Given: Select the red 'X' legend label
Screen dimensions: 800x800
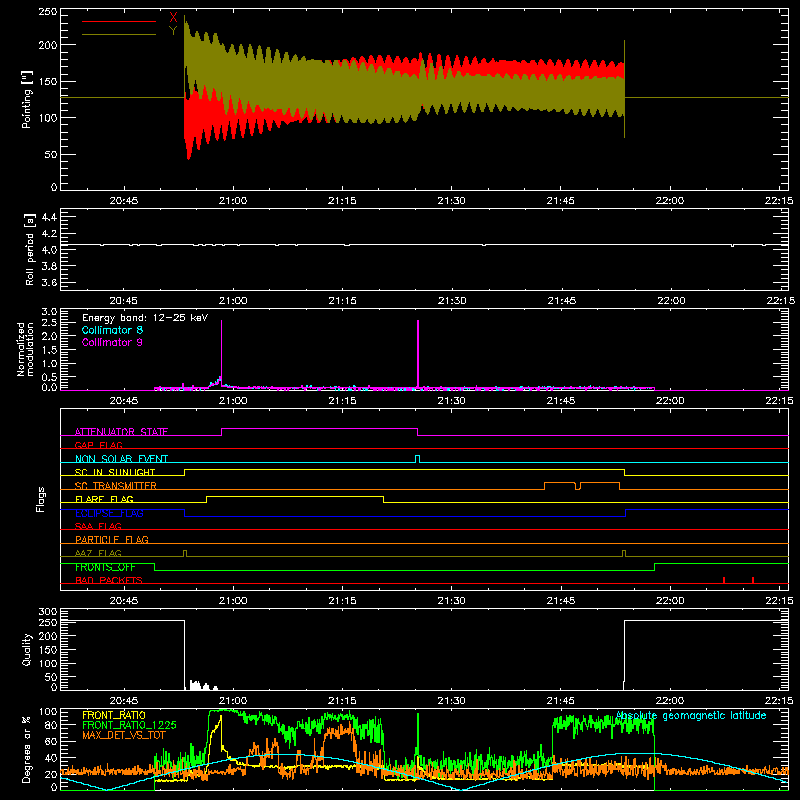Looking at the screenshot, I should tap(173, 18).
